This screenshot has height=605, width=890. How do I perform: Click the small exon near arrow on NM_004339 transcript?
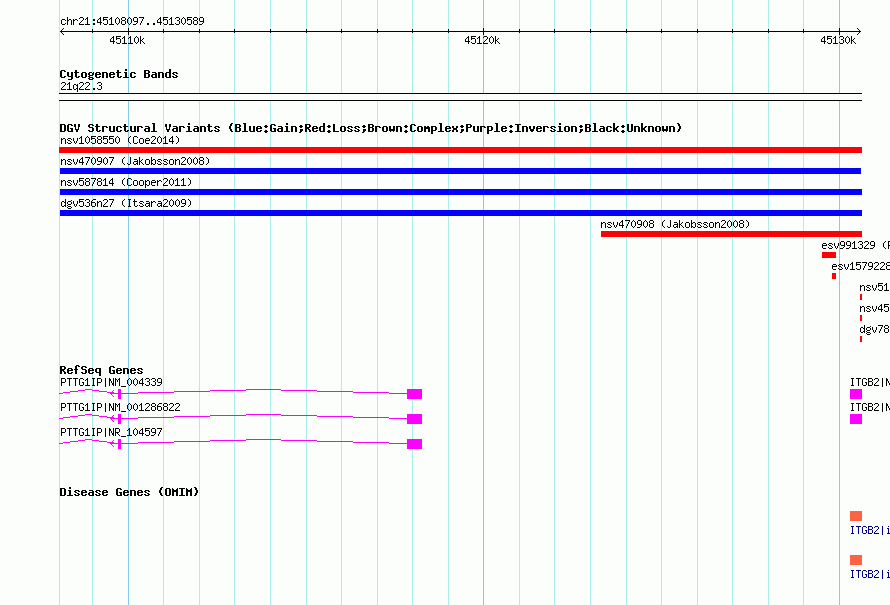[x=119, y=394]
